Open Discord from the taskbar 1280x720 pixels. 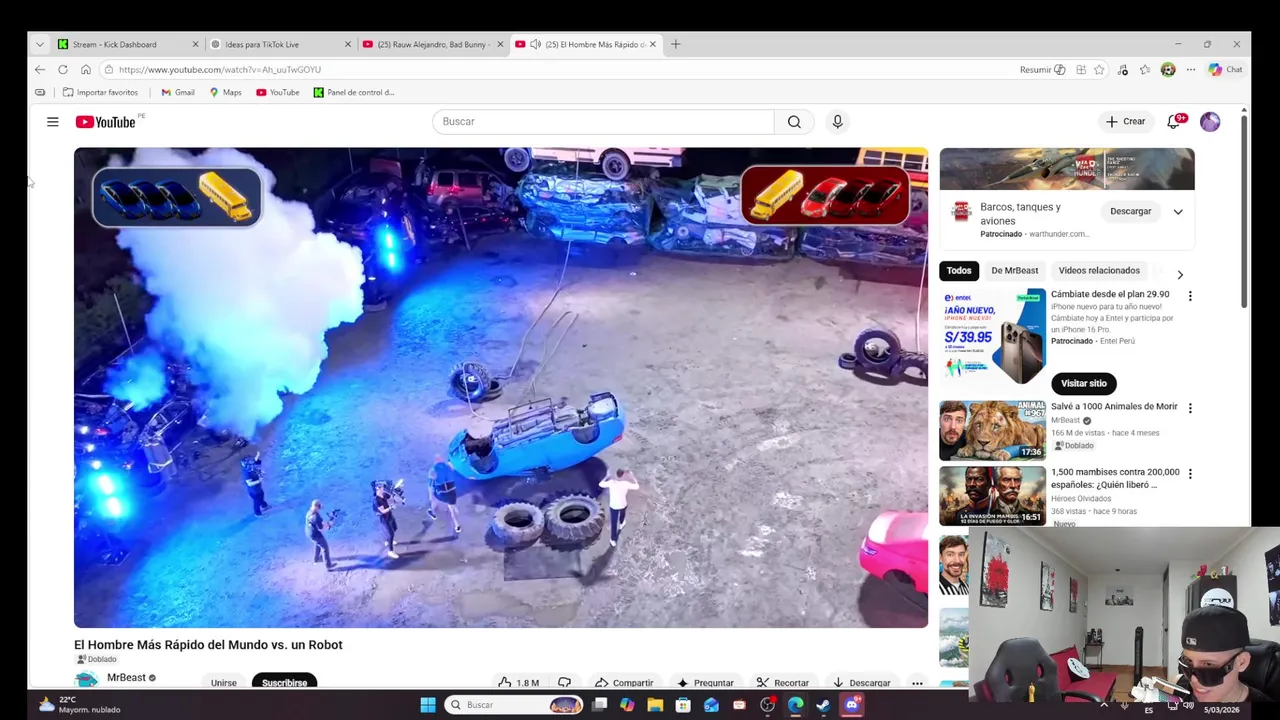click(x=851, y=705)
